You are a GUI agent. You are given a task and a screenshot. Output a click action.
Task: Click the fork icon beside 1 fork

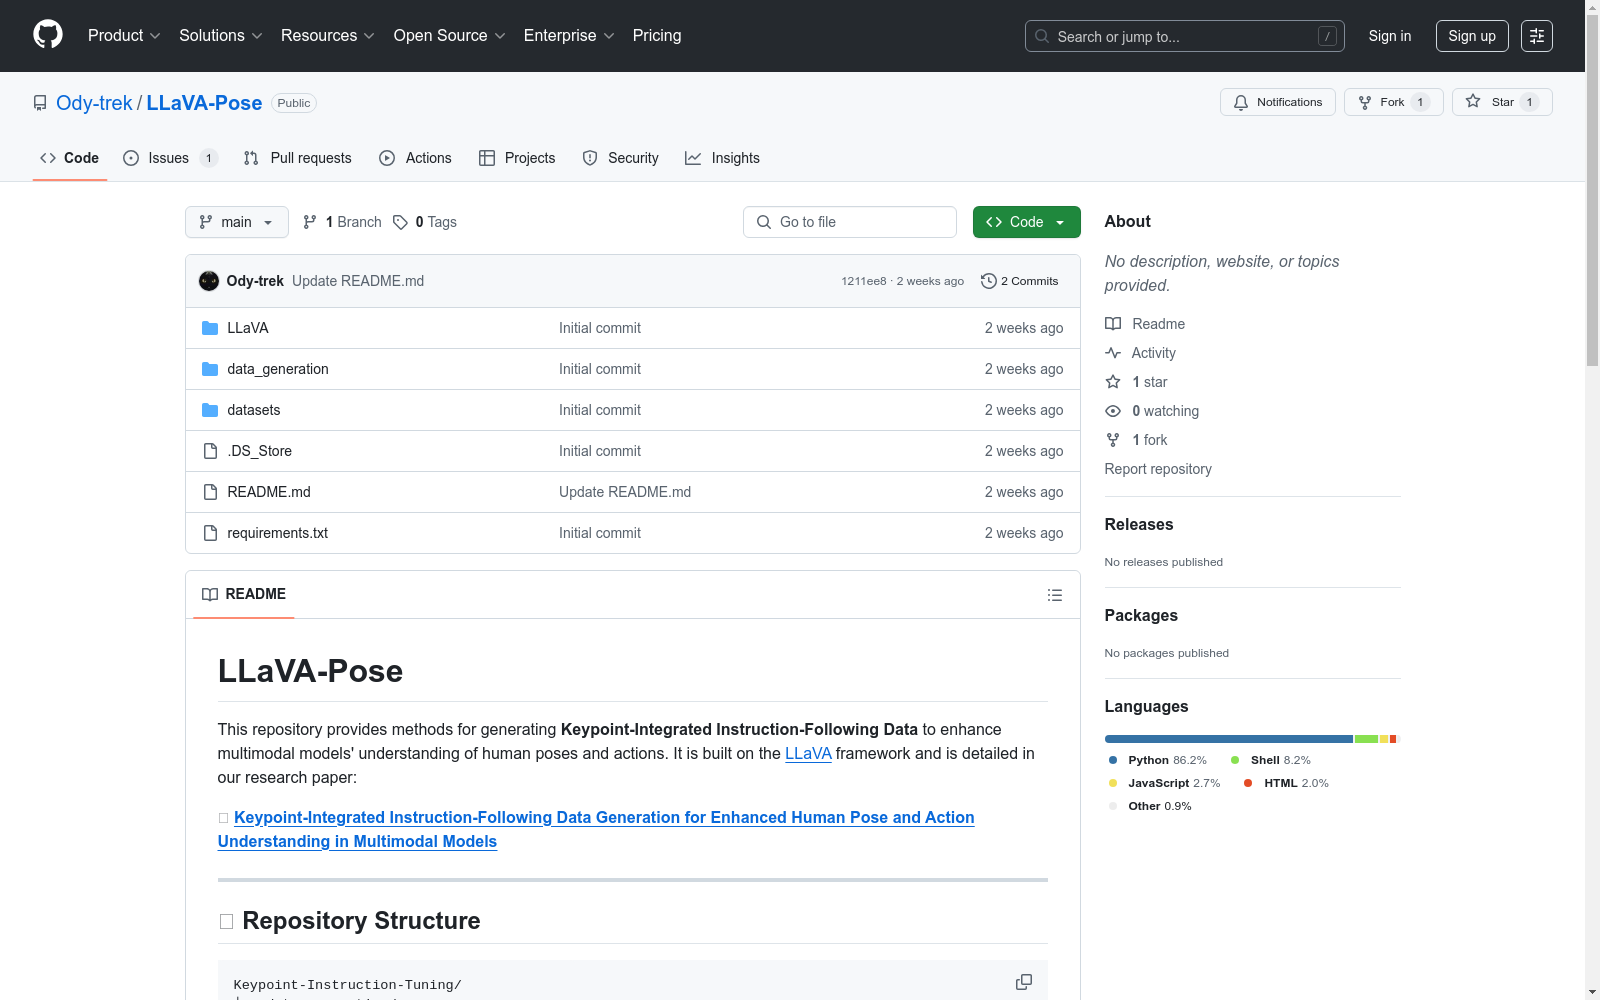(1113, 440)
